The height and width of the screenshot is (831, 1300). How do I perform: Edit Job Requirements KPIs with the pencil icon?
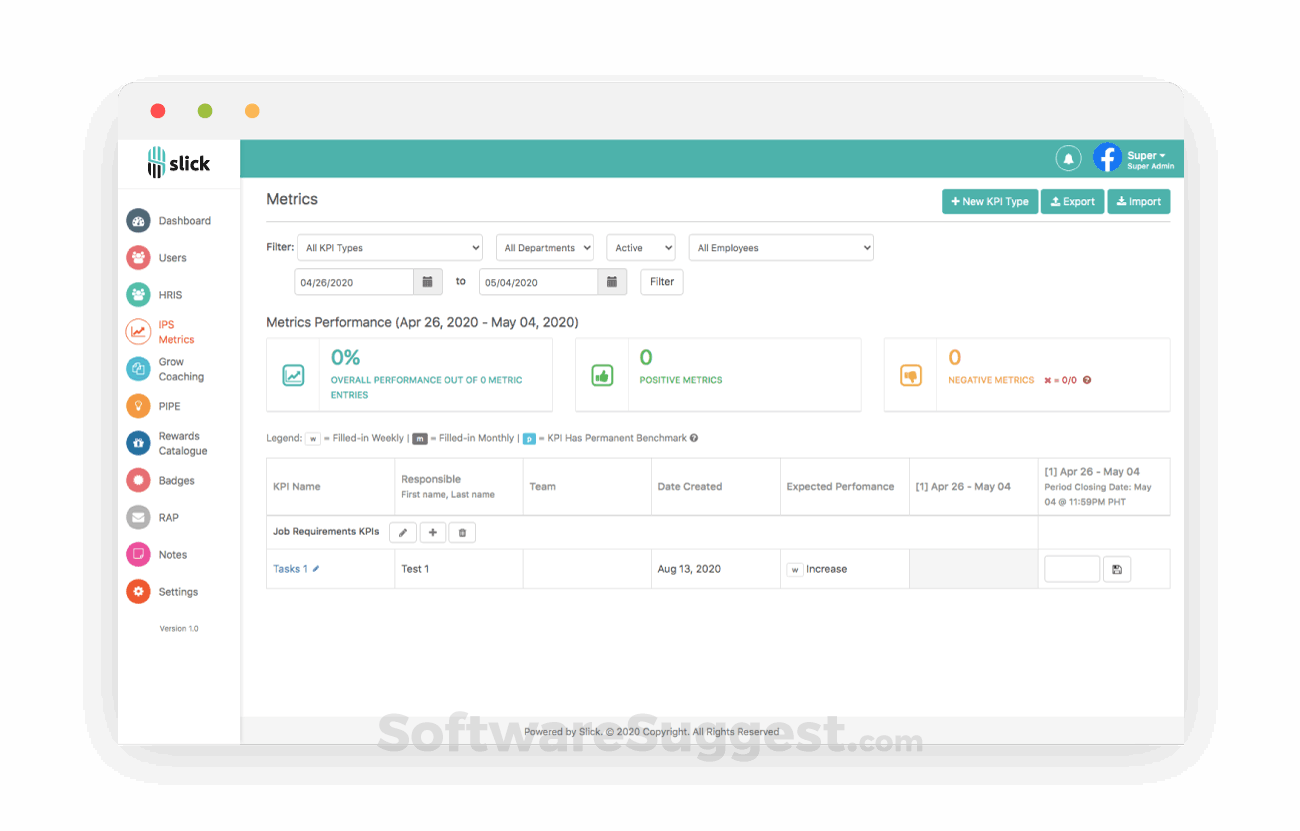tap(402, 532)
